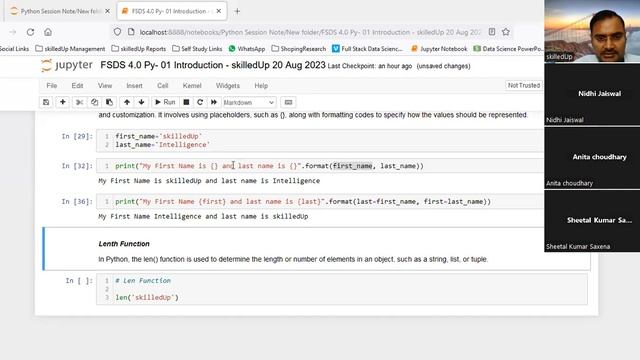640x360 pixels.
Task: Click code cell In [32] print format
Action: point(320,166)
